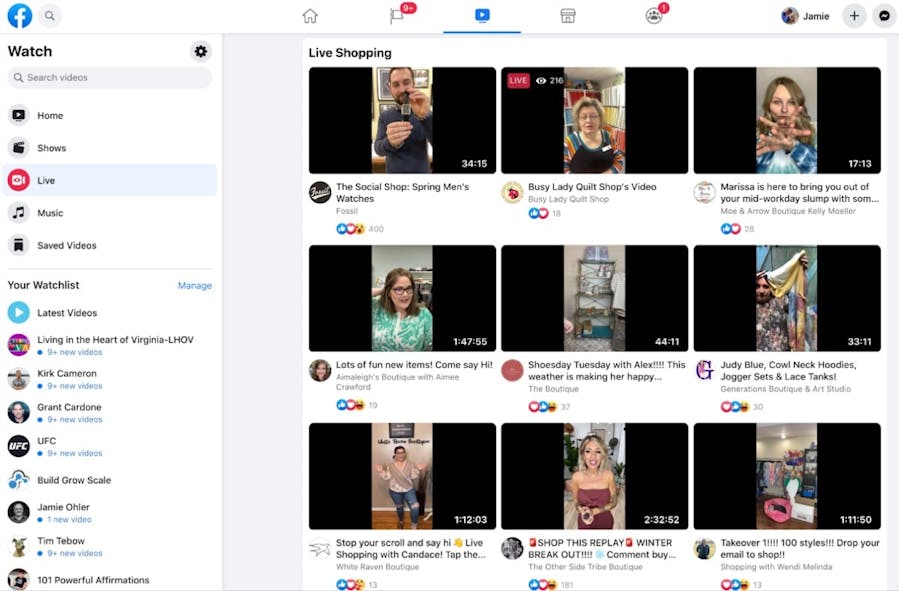
Task: Open the Pages flag icon
Action: [397, 16]
